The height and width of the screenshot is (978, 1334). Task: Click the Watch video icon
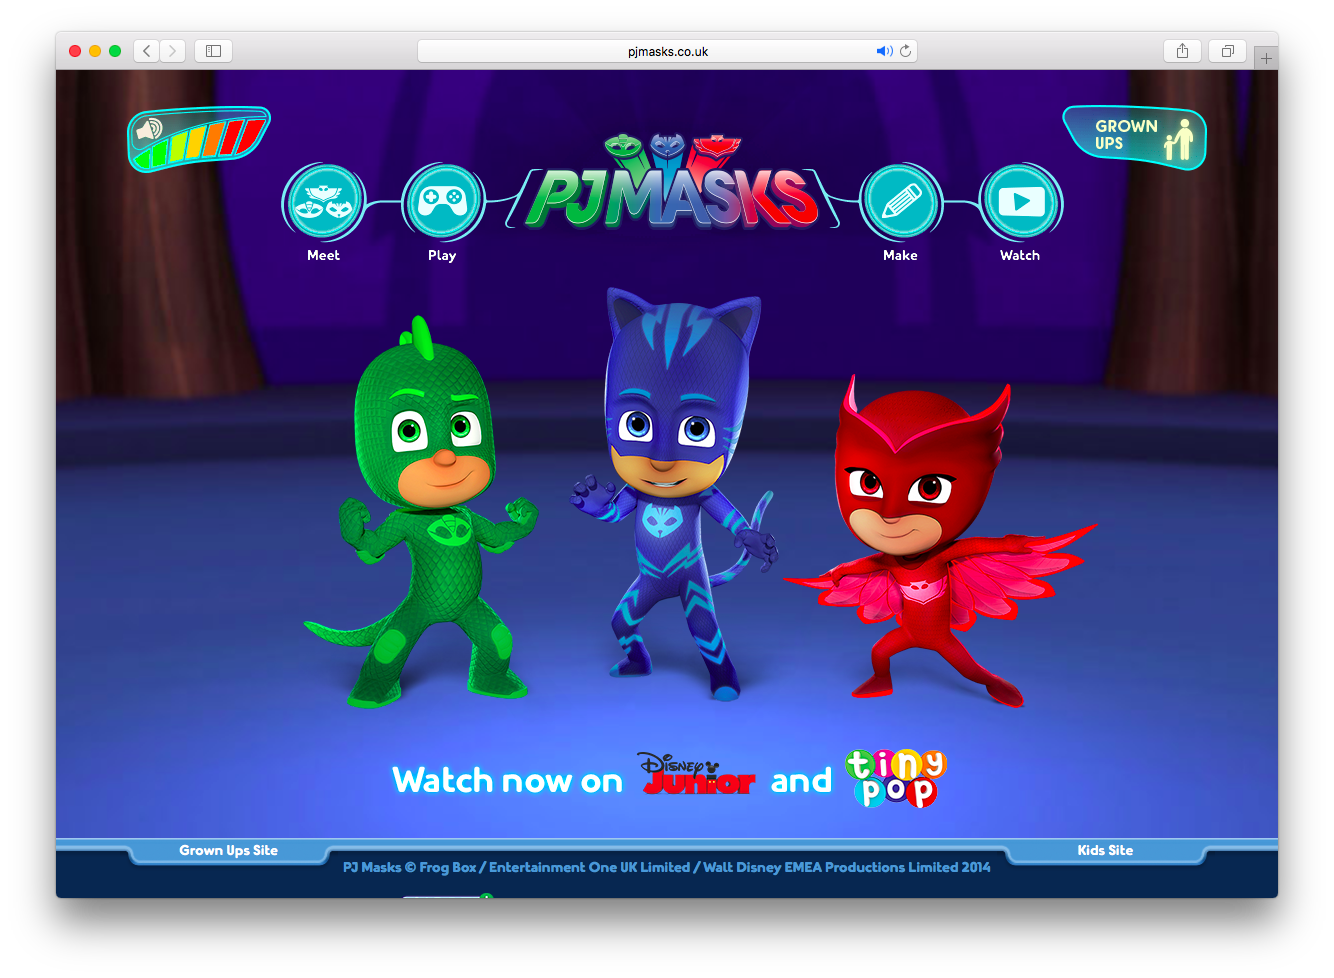click(1020, 203)
